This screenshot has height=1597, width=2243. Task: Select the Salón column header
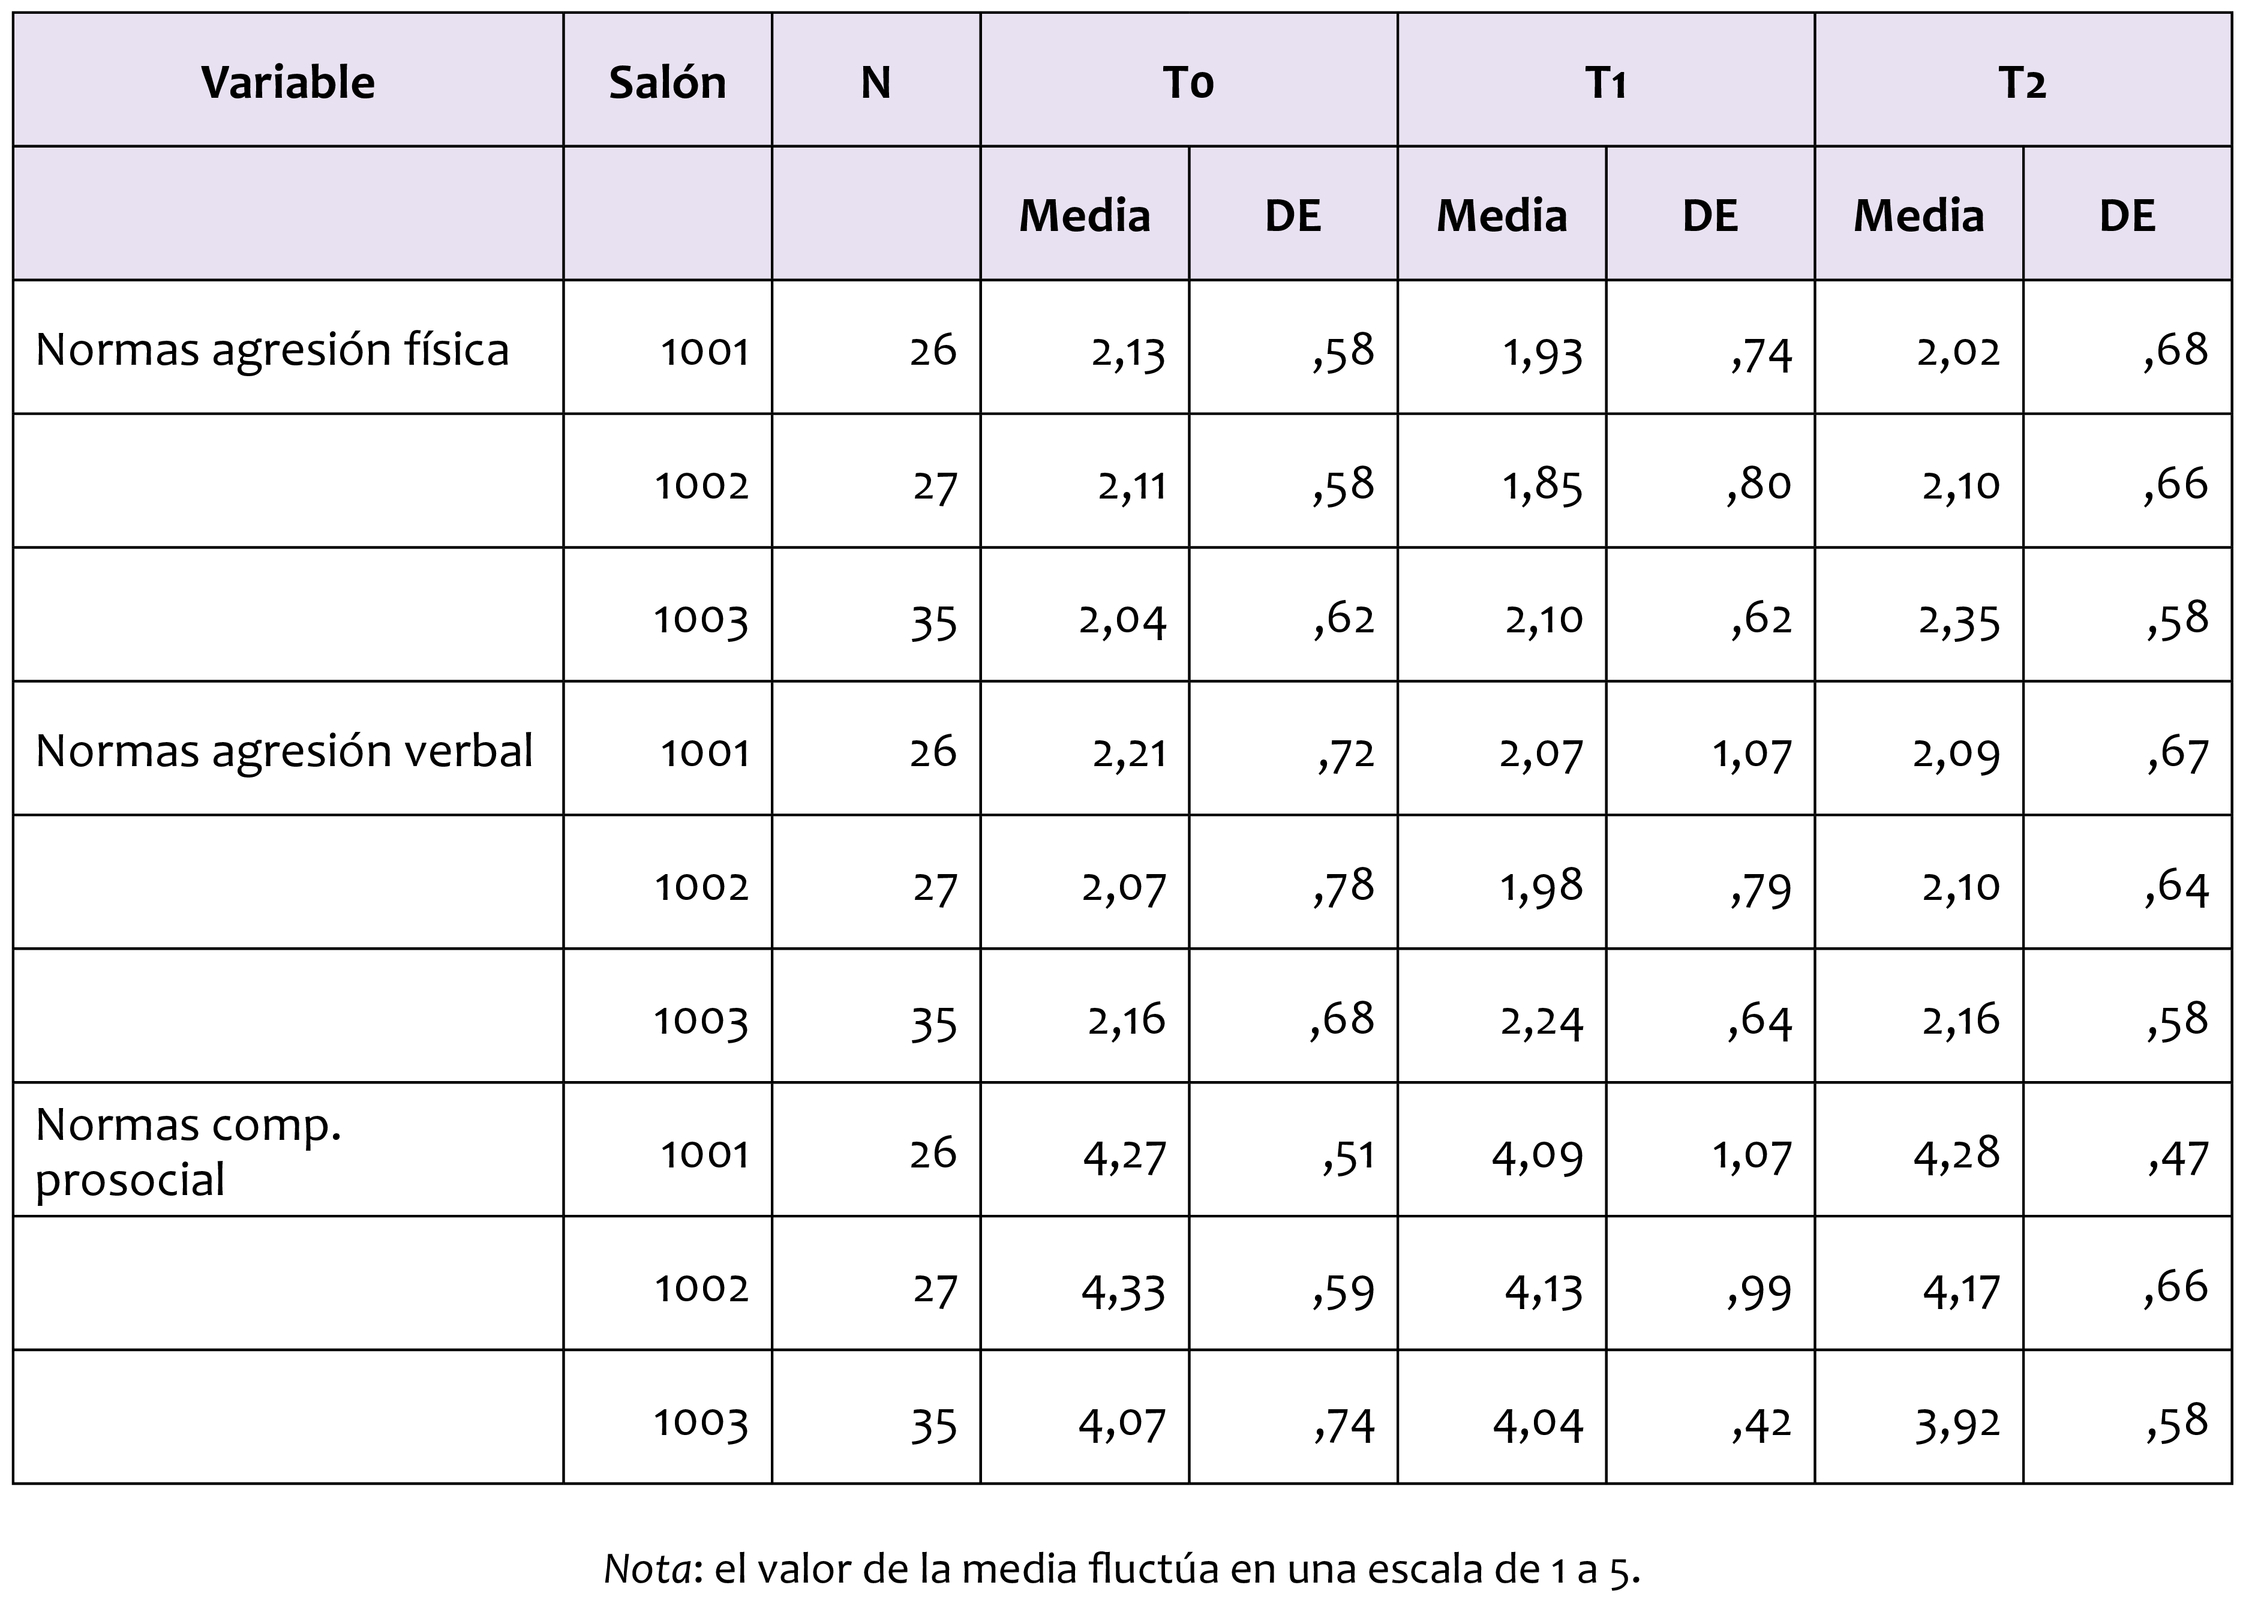tap(667, 82)
